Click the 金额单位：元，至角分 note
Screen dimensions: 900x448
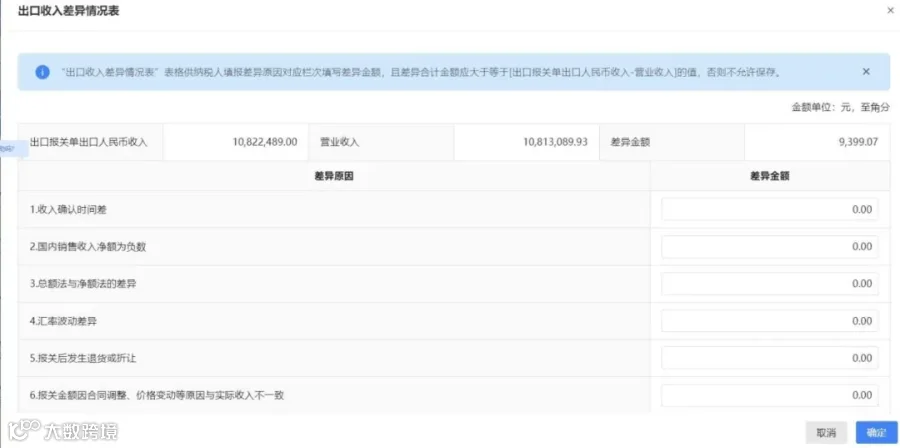[x=840, y=107]
